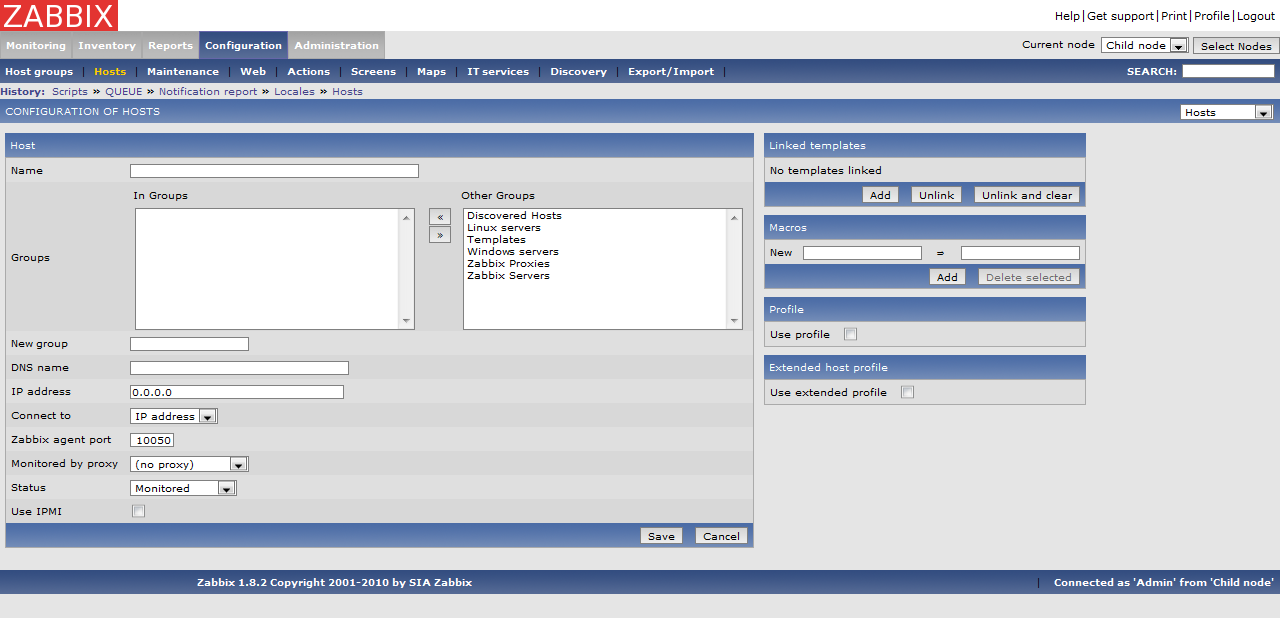The width and height of the screenshot is (1280, 618).
Task: Open the Connect to dropdown
Action: click(x=174, y=416)
